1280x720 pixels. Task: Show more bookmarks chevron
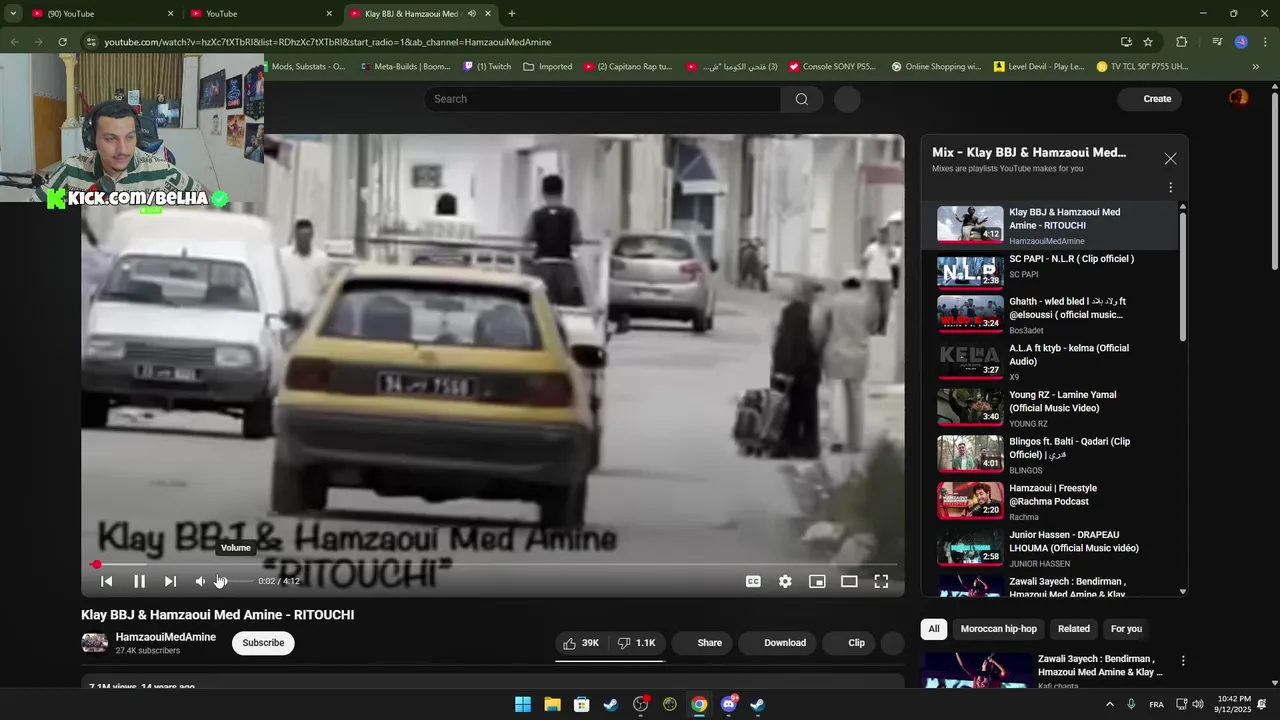point(1256,67)
